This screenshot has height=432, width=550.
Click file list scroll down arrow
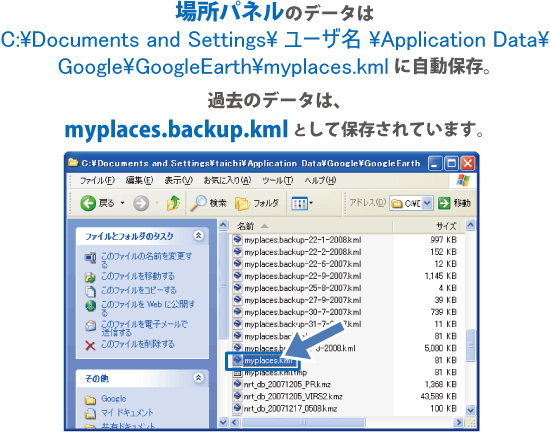tap(470, 410)
